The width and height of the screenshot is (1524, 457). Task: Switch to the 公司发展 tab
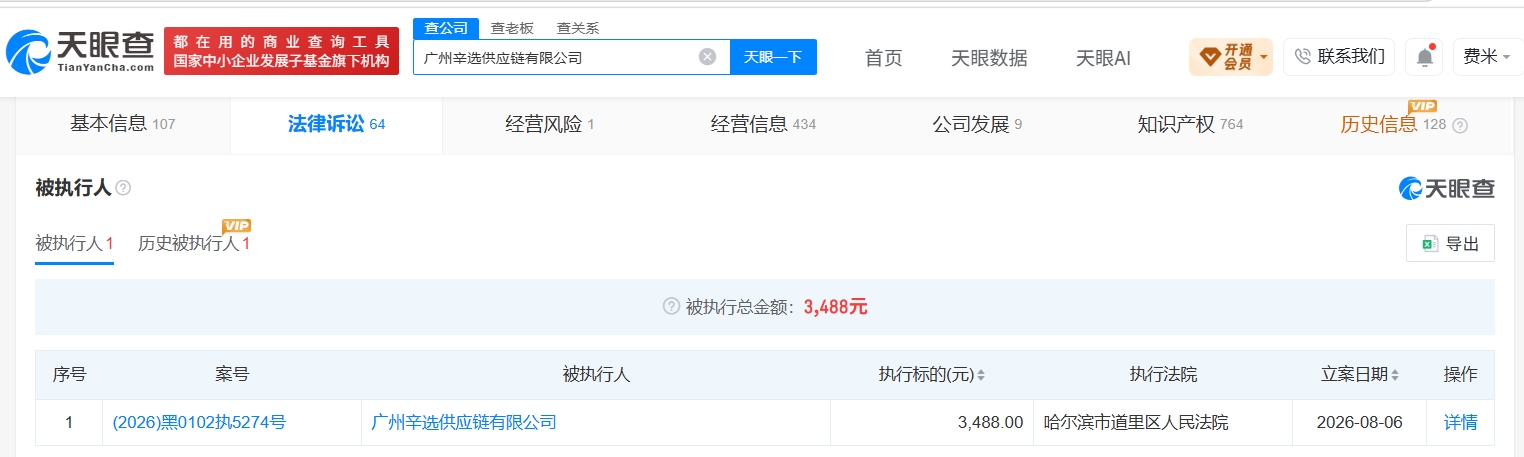click(977, 125)
